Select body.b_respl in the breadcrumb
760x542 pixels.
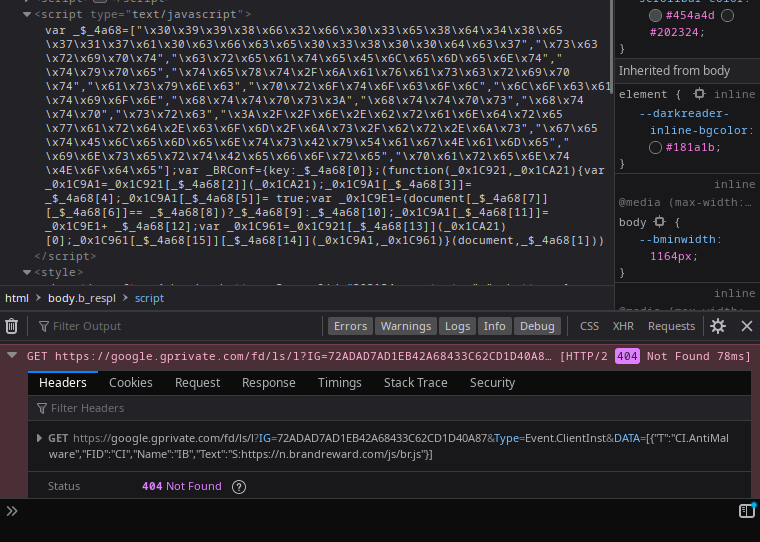coord(82,298)
